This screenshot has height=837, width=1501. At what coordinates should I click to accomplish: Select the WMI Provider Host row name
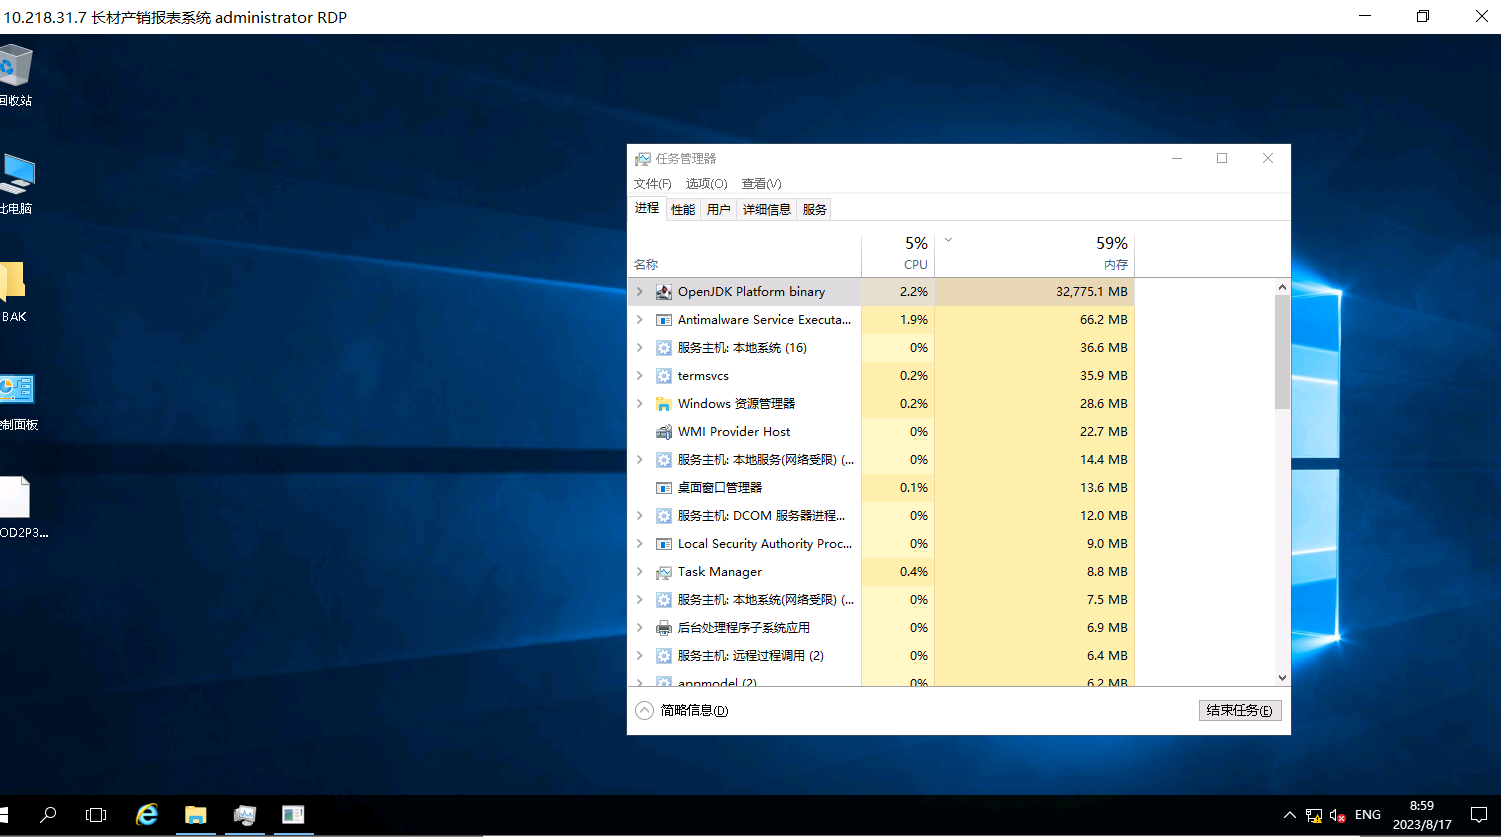(x=734, y=432)
